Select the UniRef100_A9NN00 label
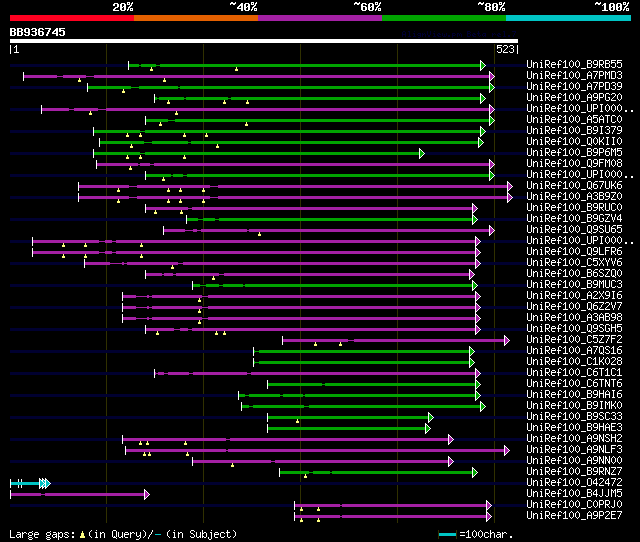The width and height of the screenshot is (640, 542). click(x=574, y=461)
